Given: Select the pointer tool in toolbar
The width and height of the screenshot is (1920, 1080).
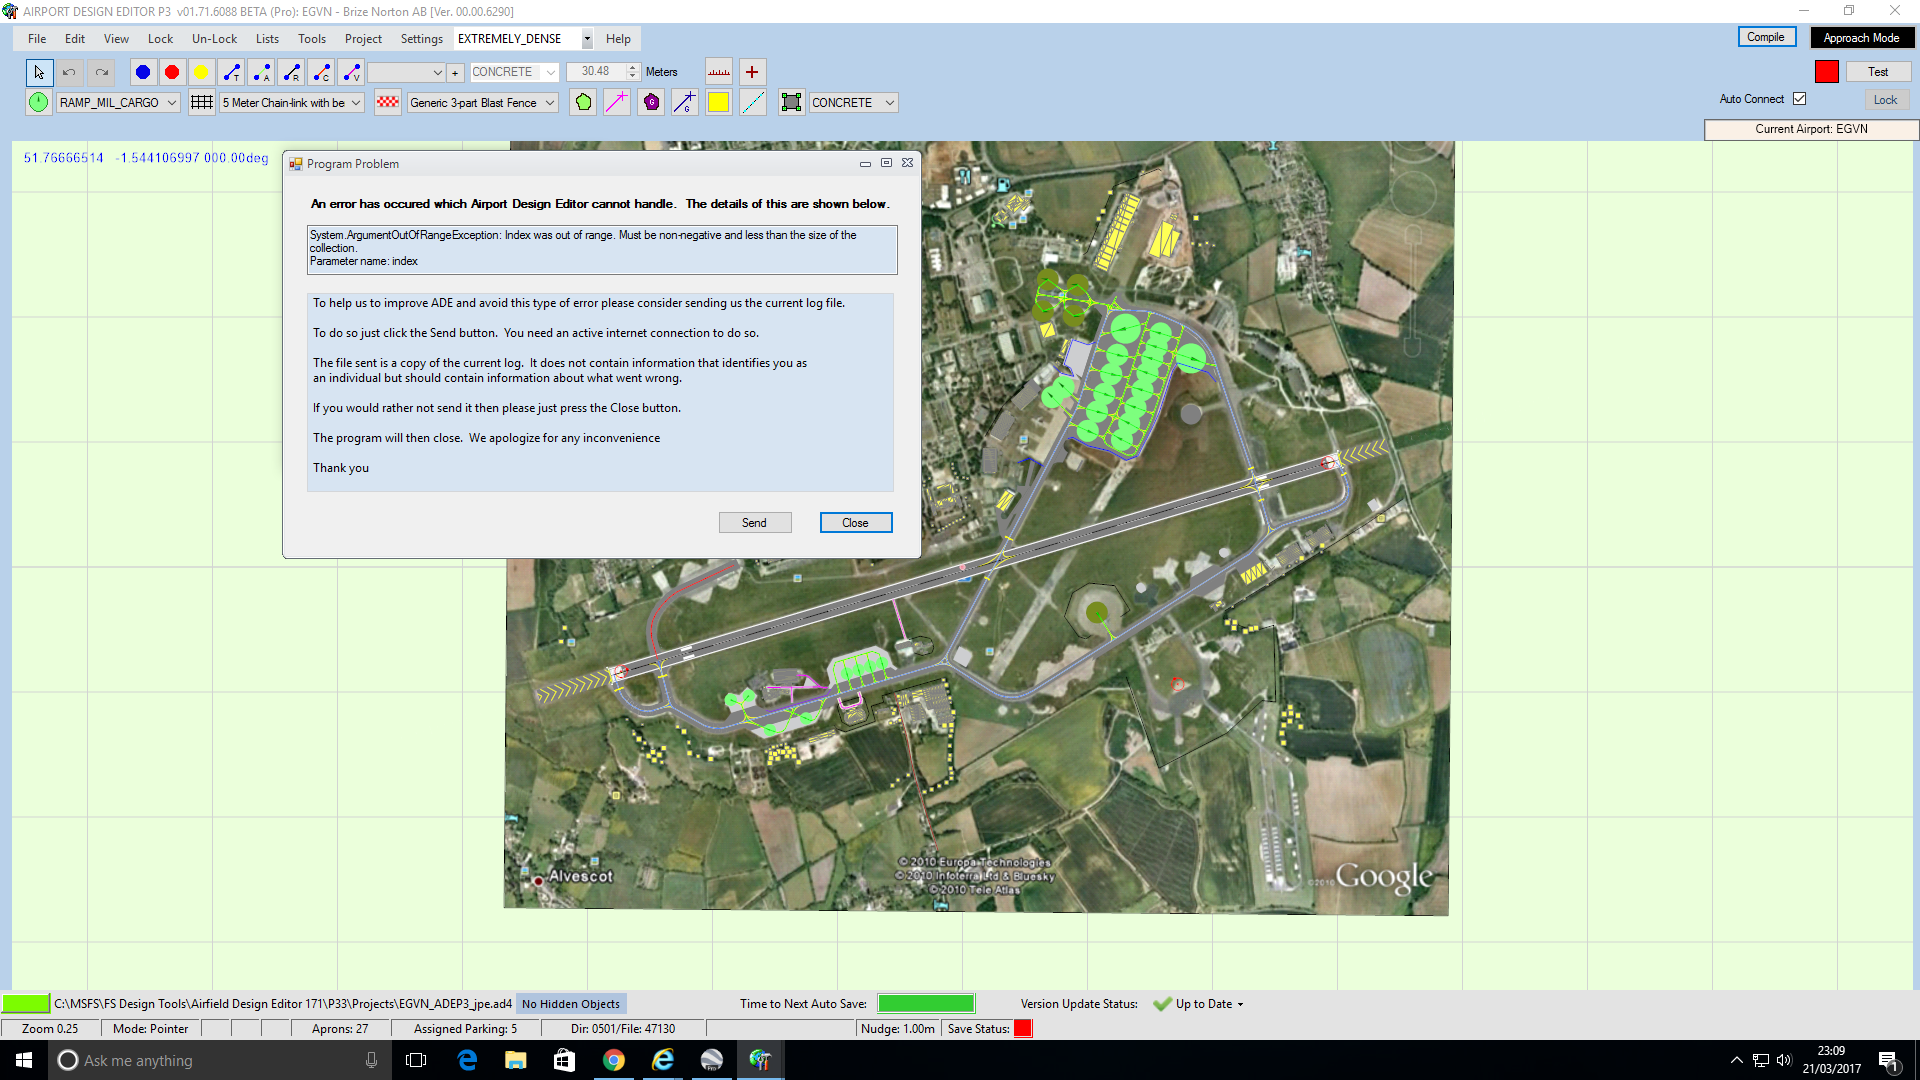Looking at the screenshot, I should point(39,72).
